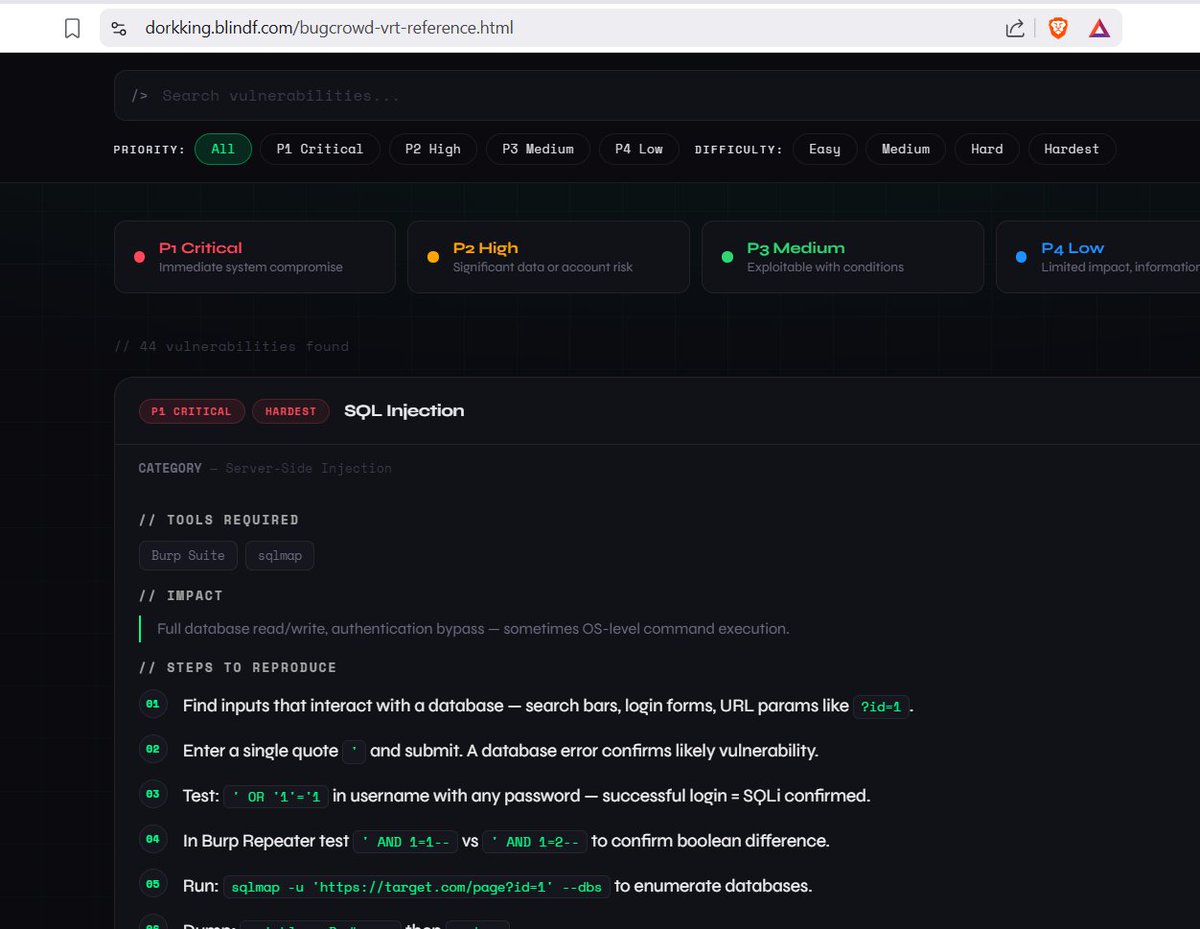Screen dimensions: 1200x929
Task: Click the ' AND 1=1-- code snippet
Action: tap(406, 842)
